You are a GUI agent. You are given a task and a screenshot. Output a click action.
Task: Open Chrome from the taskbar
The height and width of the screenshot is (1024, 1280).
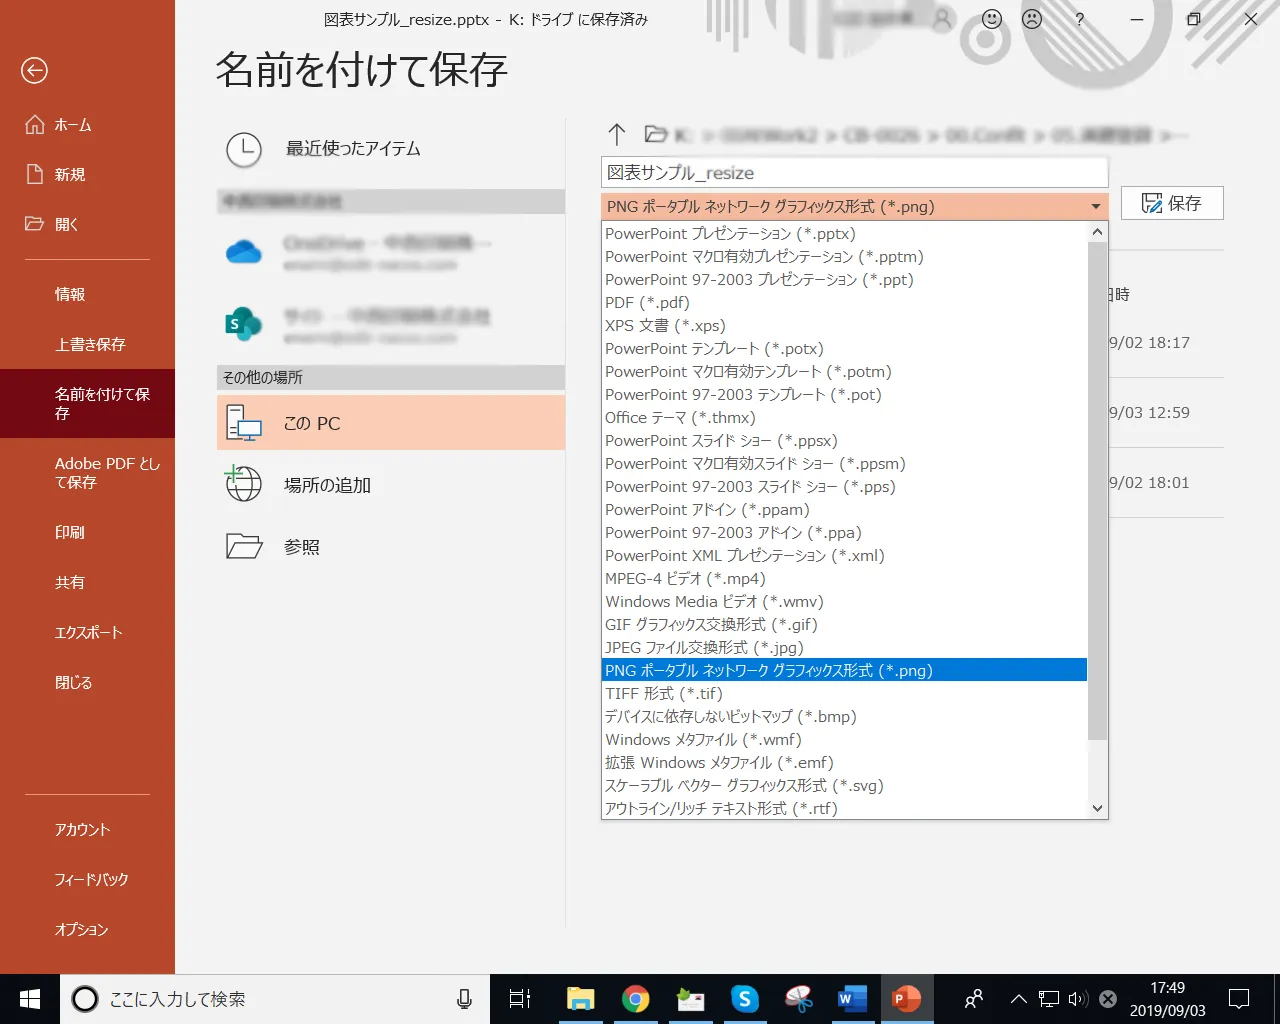(635, 998)
